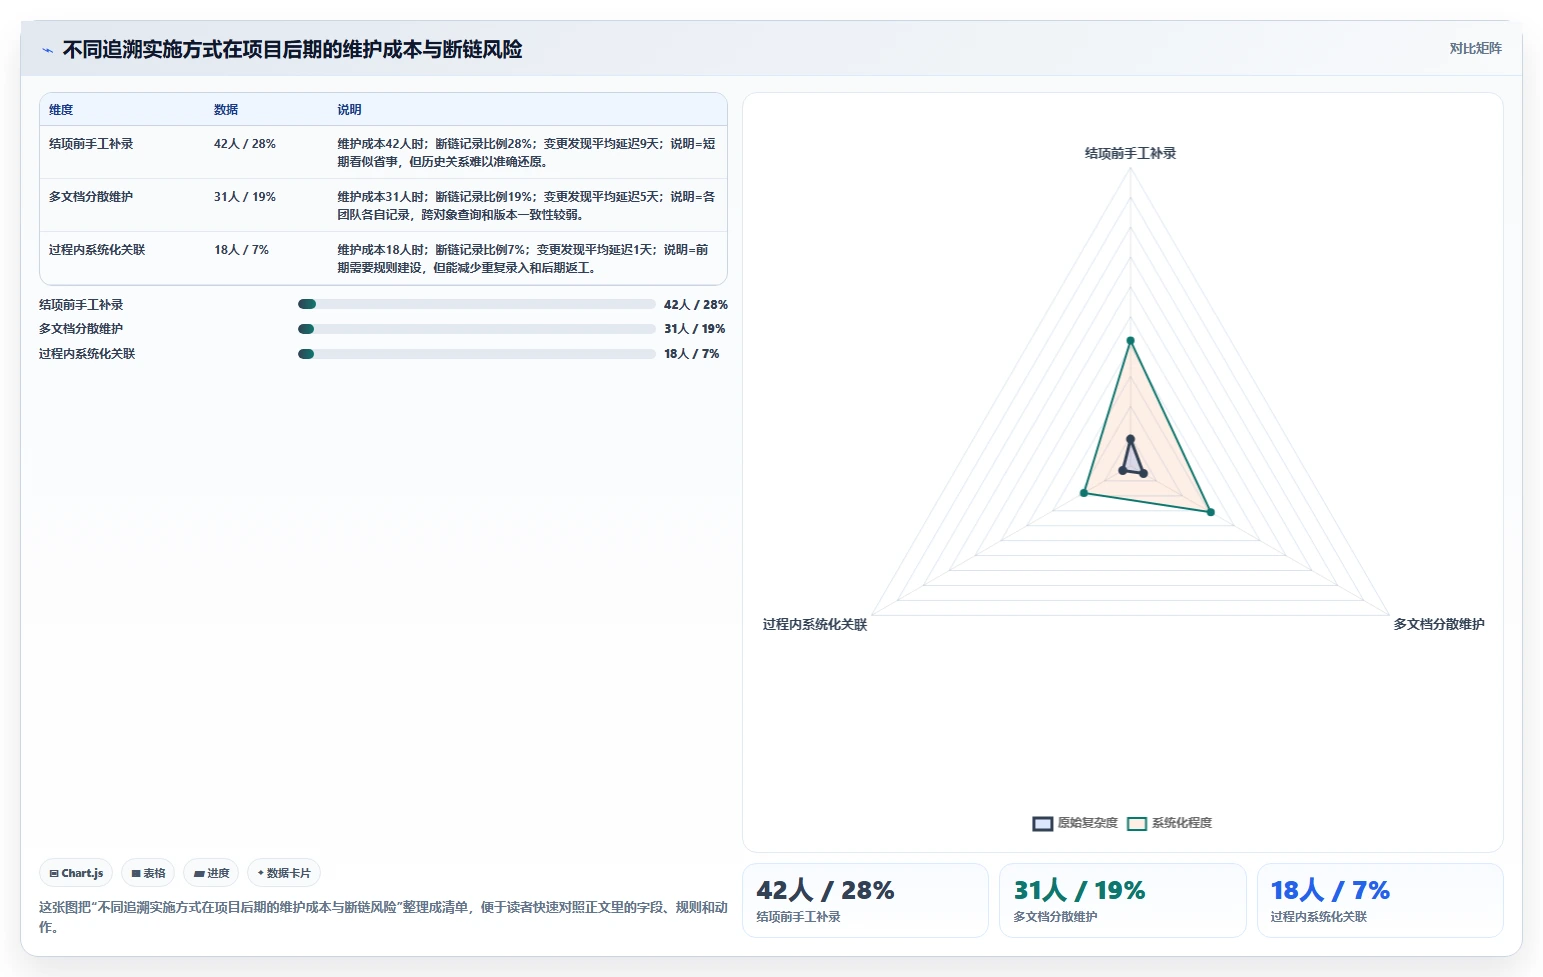Toggle 原始复杂度 legend item
Image resolution: width=1543 pixels, height=977 pixels.
point(1075,823)
